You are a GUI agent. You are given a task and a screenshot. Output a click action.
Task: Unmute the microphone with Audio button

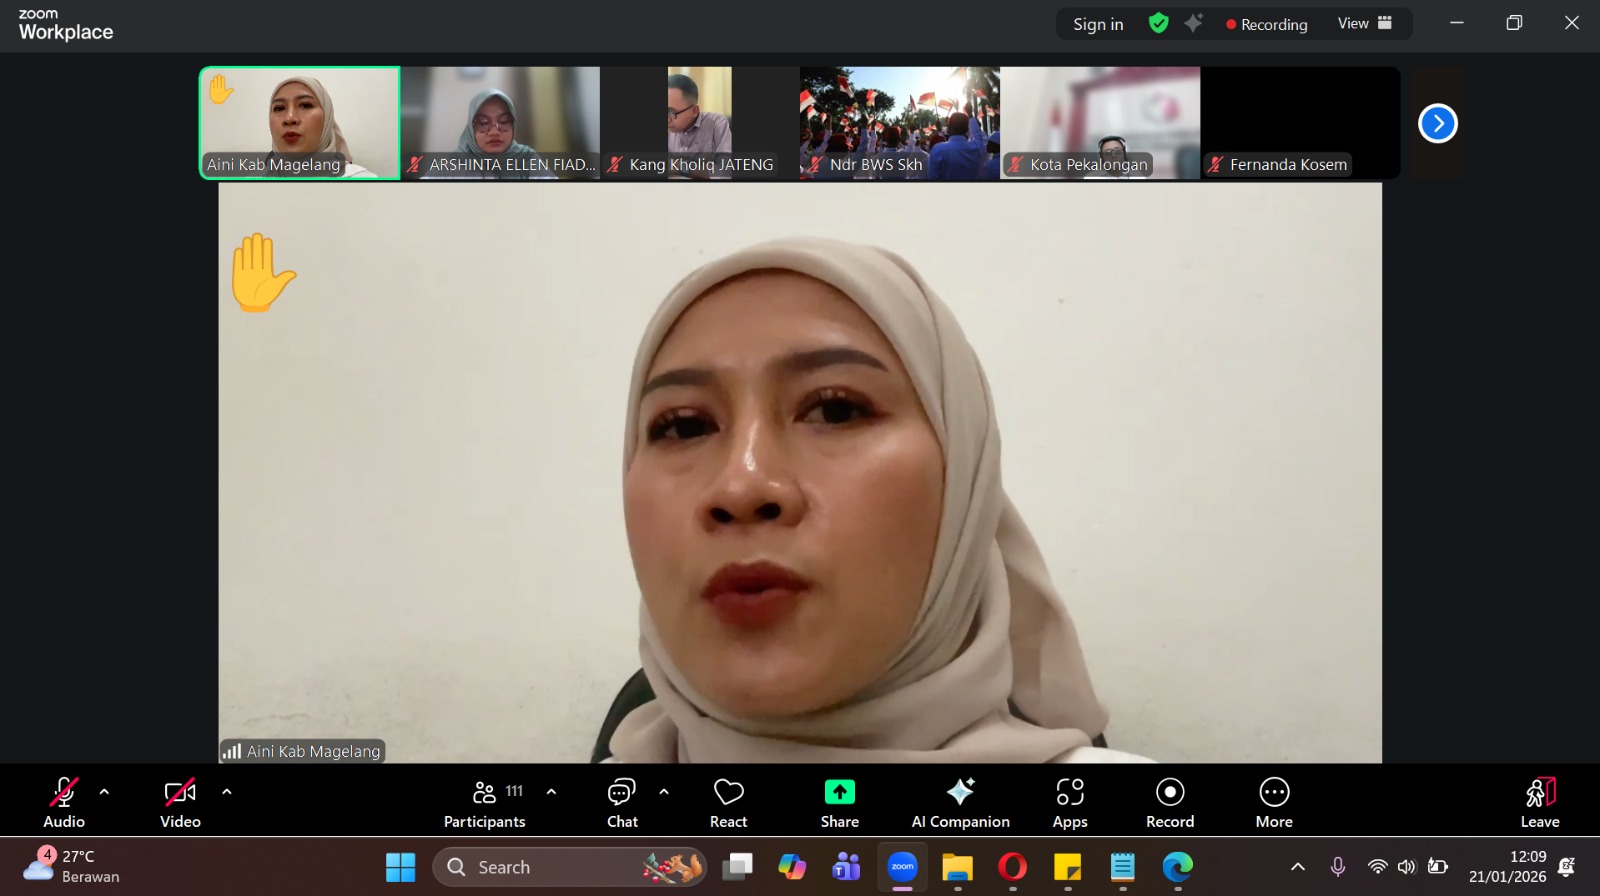(64, 803)
